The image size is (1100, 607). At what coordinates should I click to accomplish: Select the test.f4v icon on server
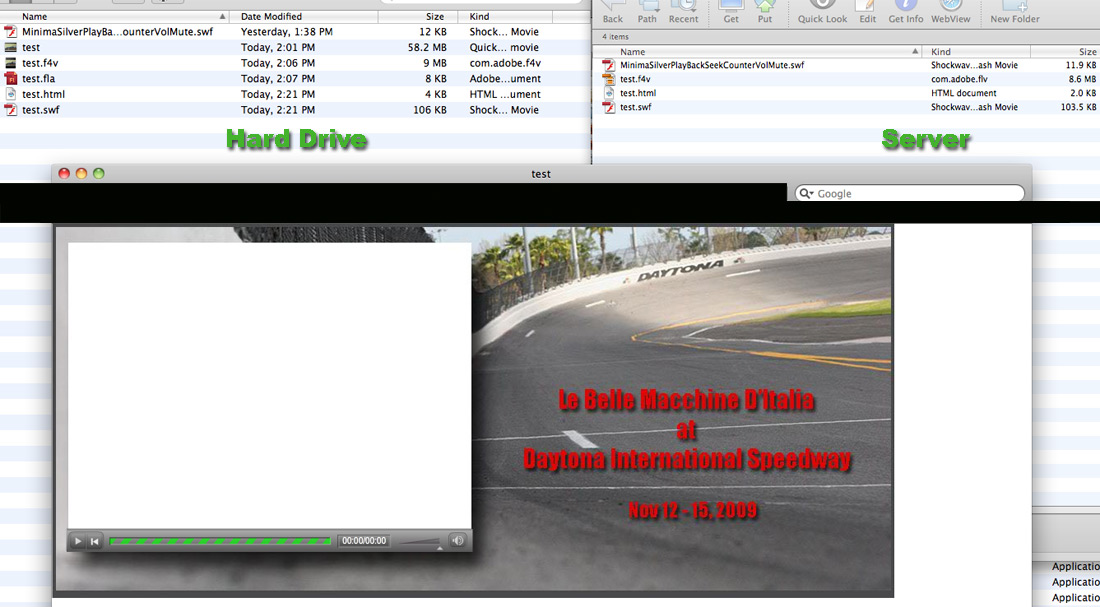(608, 79)
